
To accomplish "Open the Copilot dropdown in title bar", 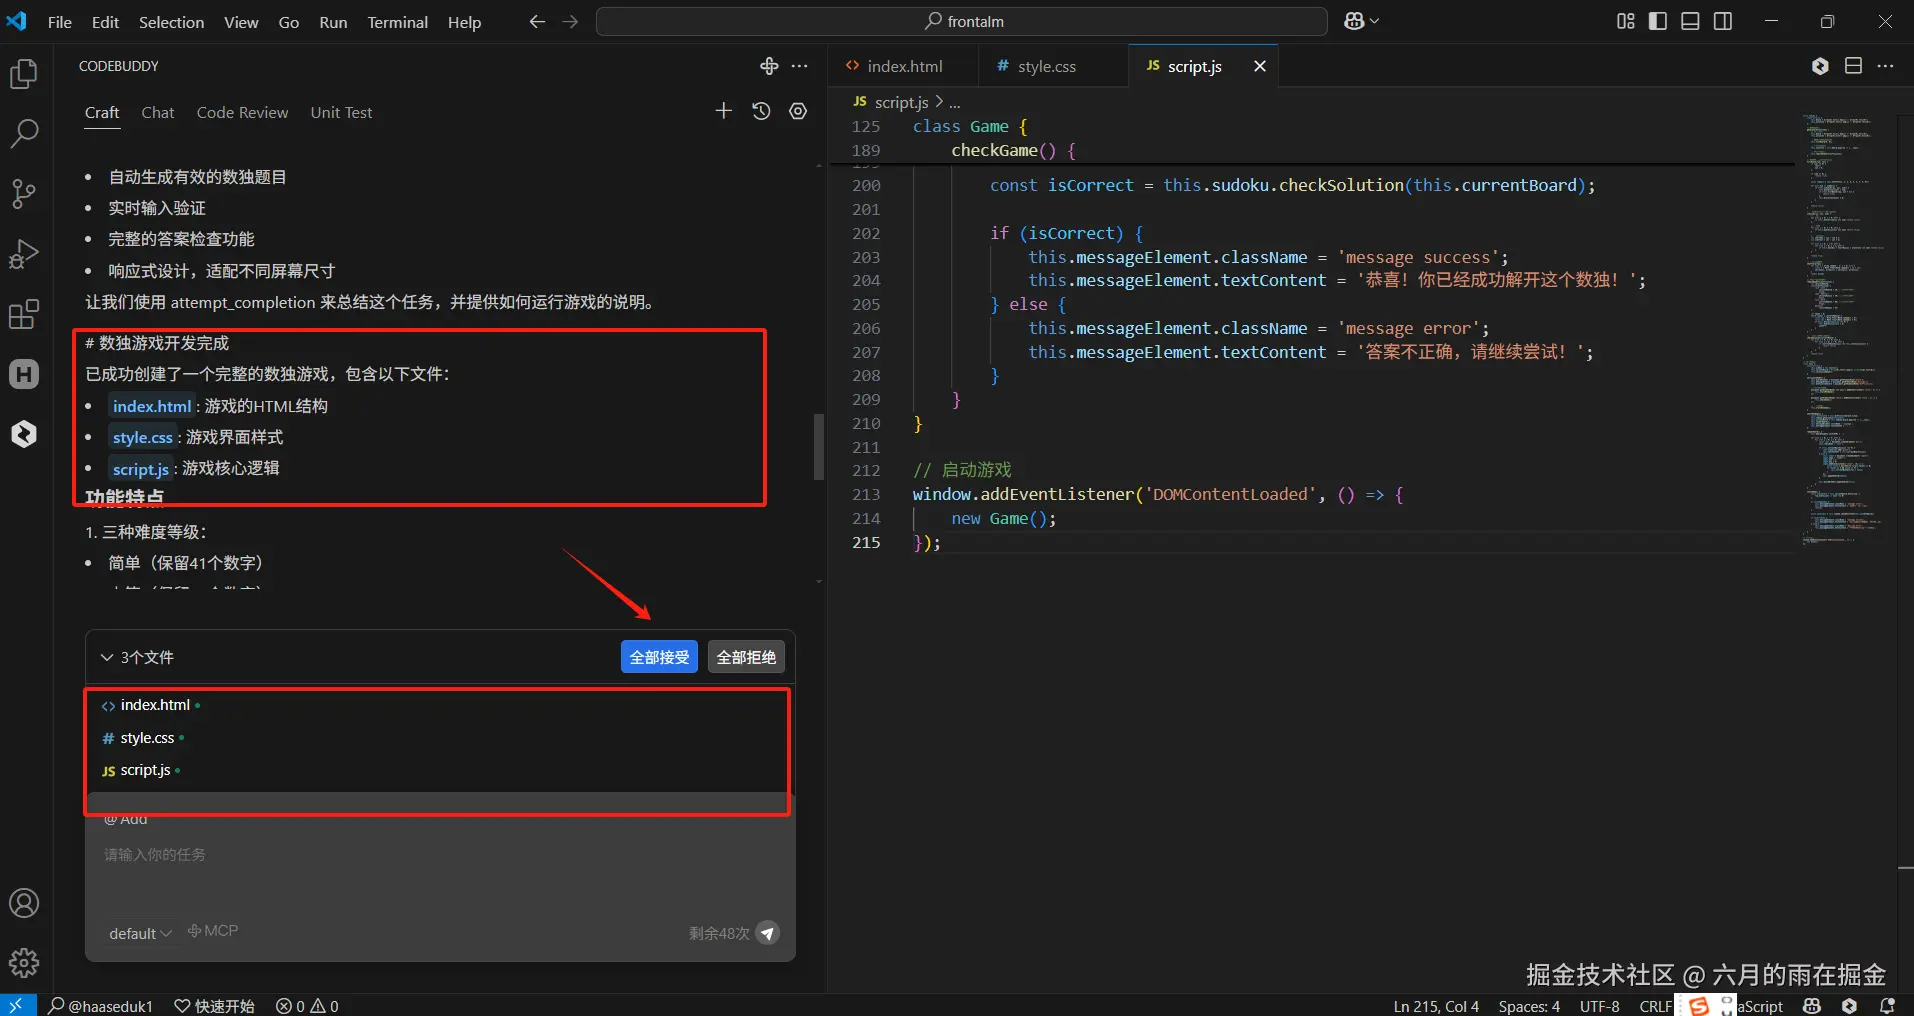I will 1361,21.
